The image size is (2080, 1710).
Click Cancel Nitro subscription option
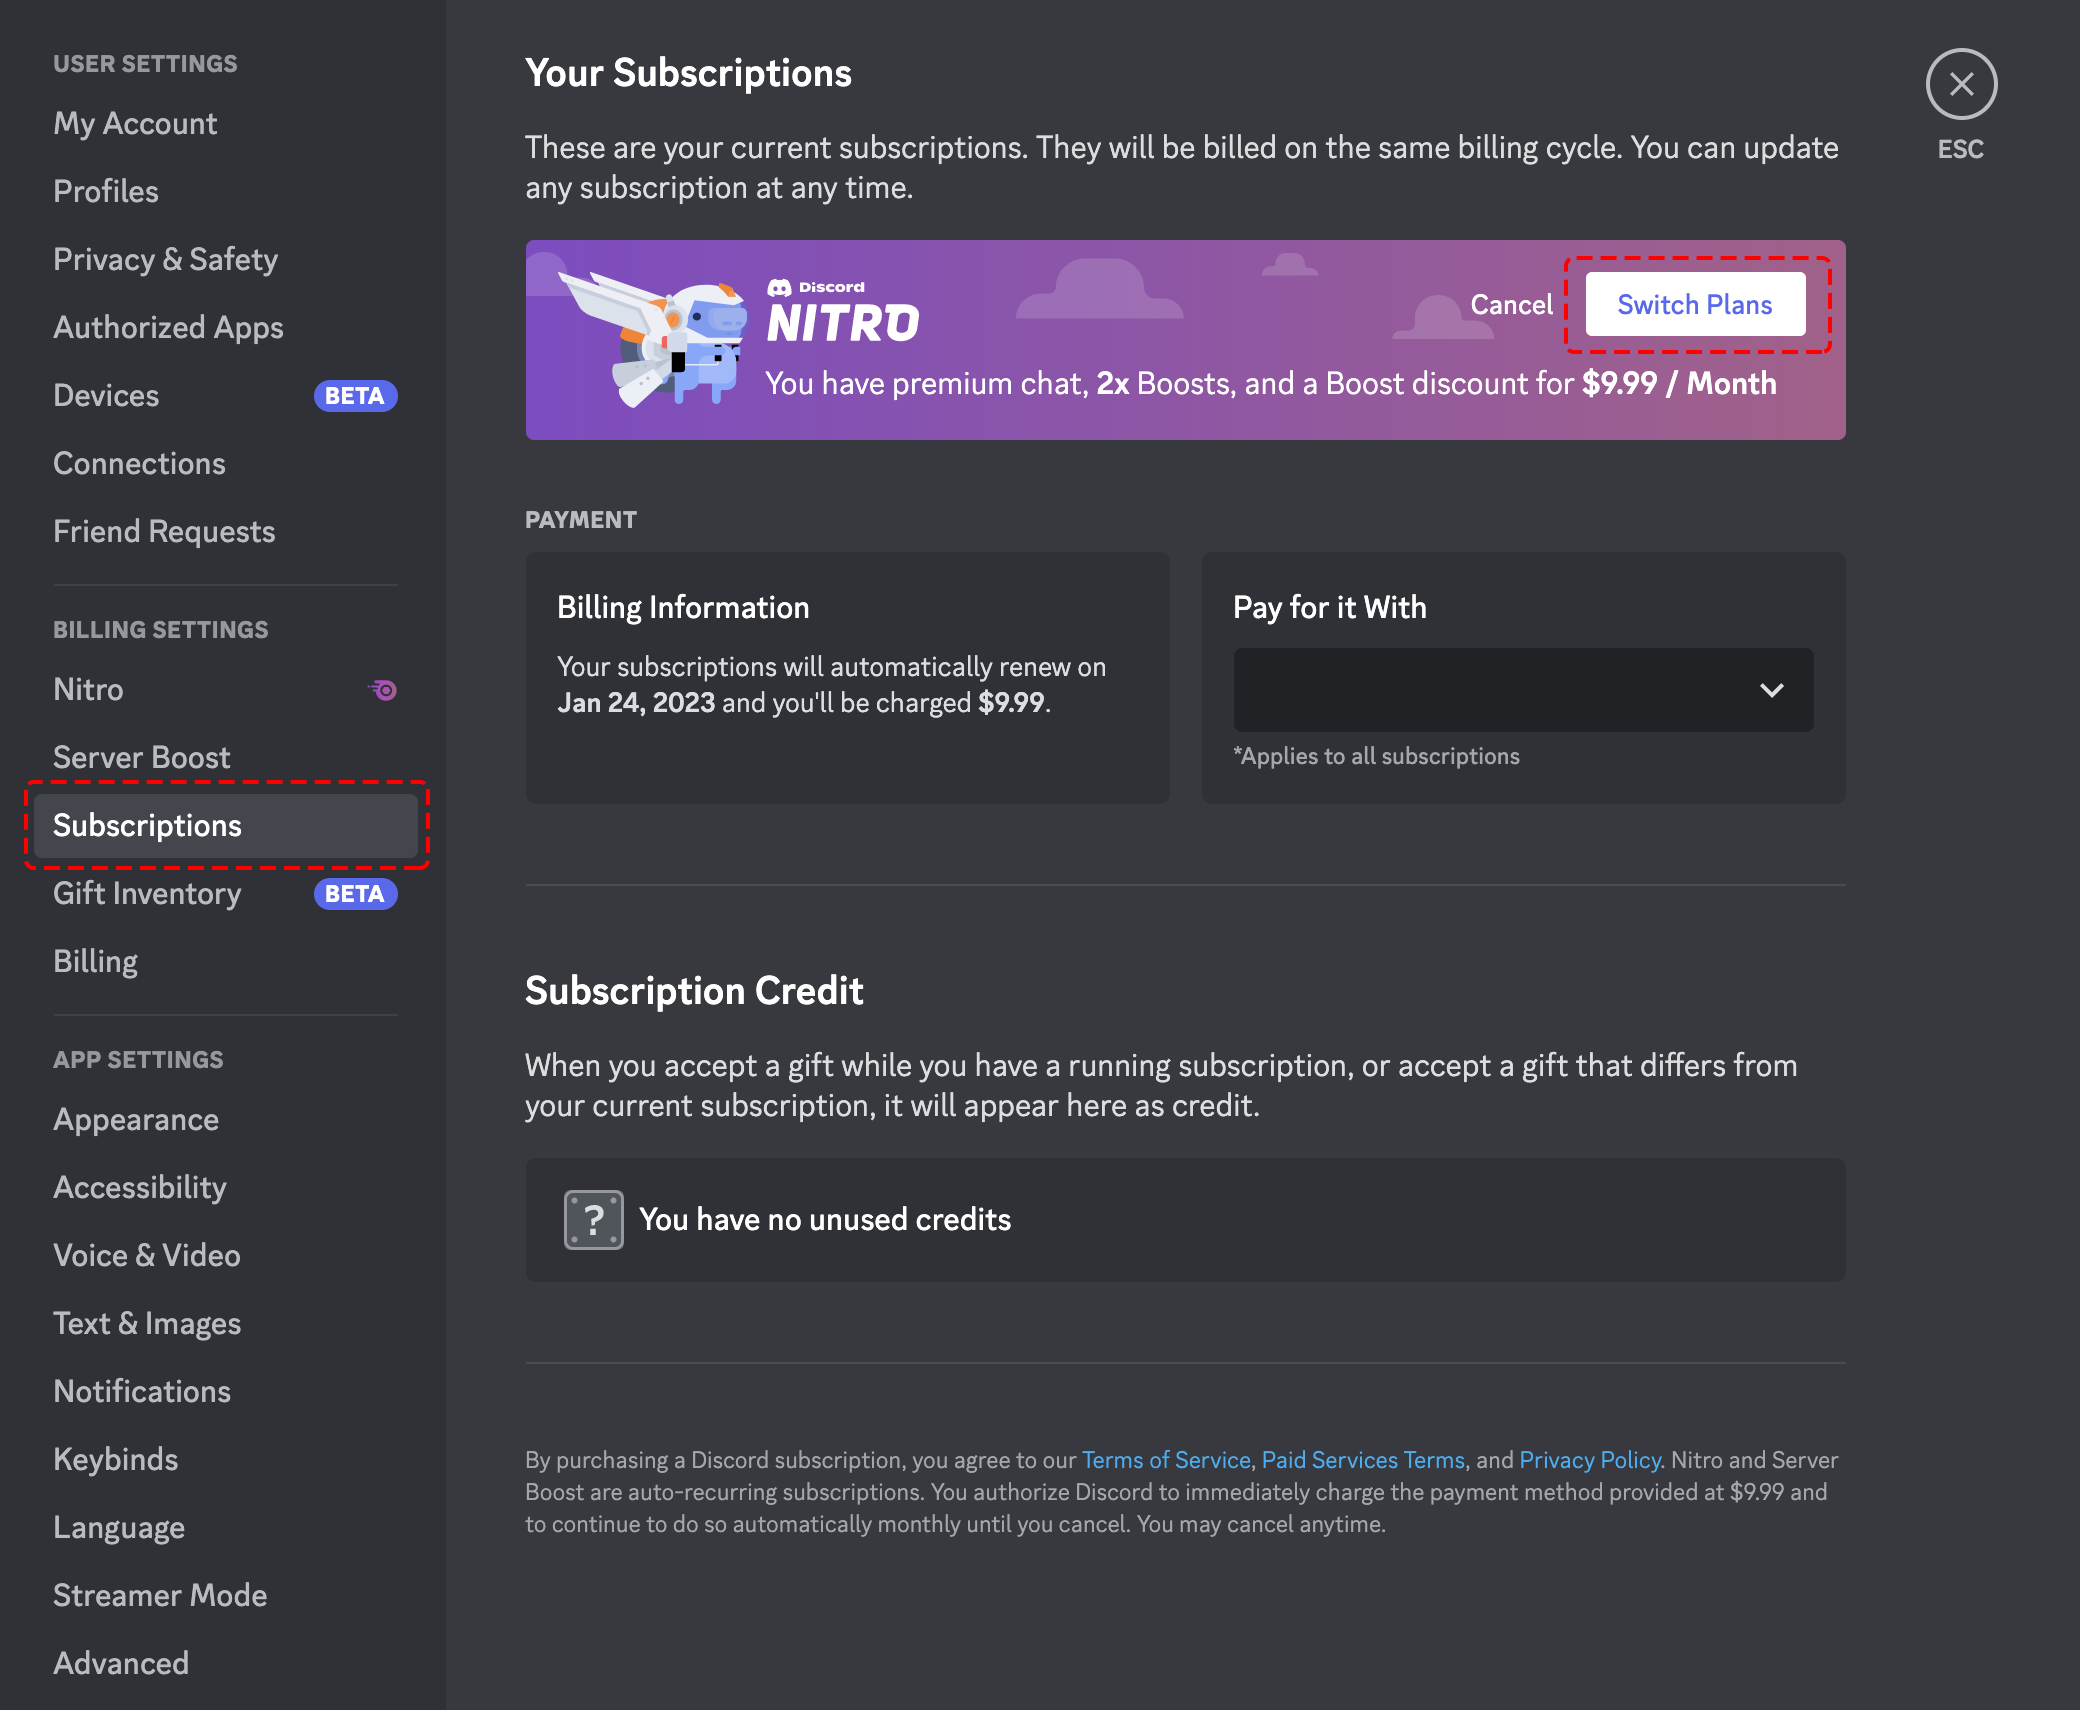point(1508,304)
